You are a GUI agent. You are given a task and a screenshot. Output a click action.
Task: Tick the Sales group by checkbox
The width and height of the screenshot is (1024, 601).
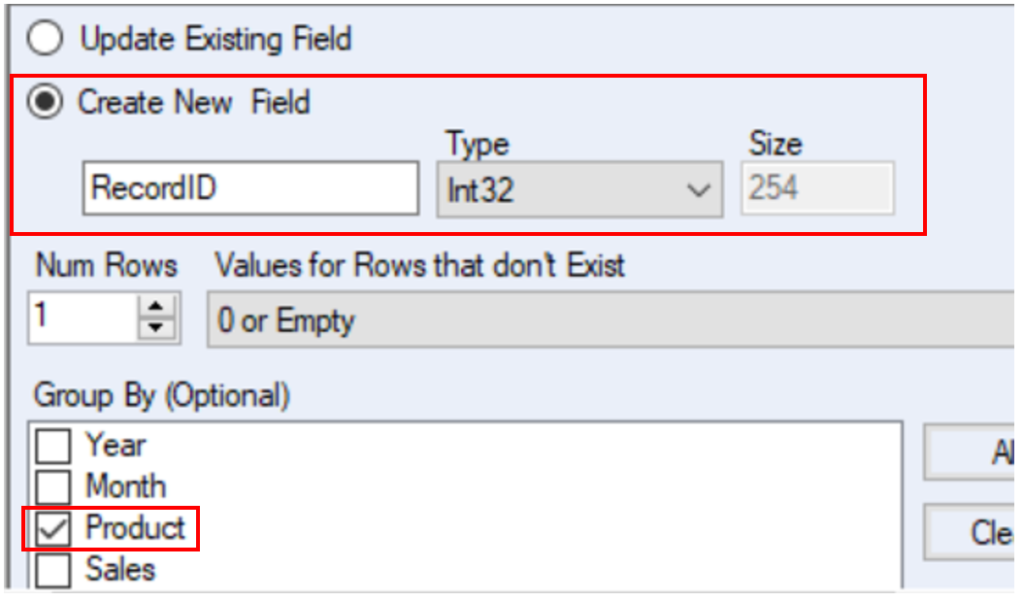53,570
